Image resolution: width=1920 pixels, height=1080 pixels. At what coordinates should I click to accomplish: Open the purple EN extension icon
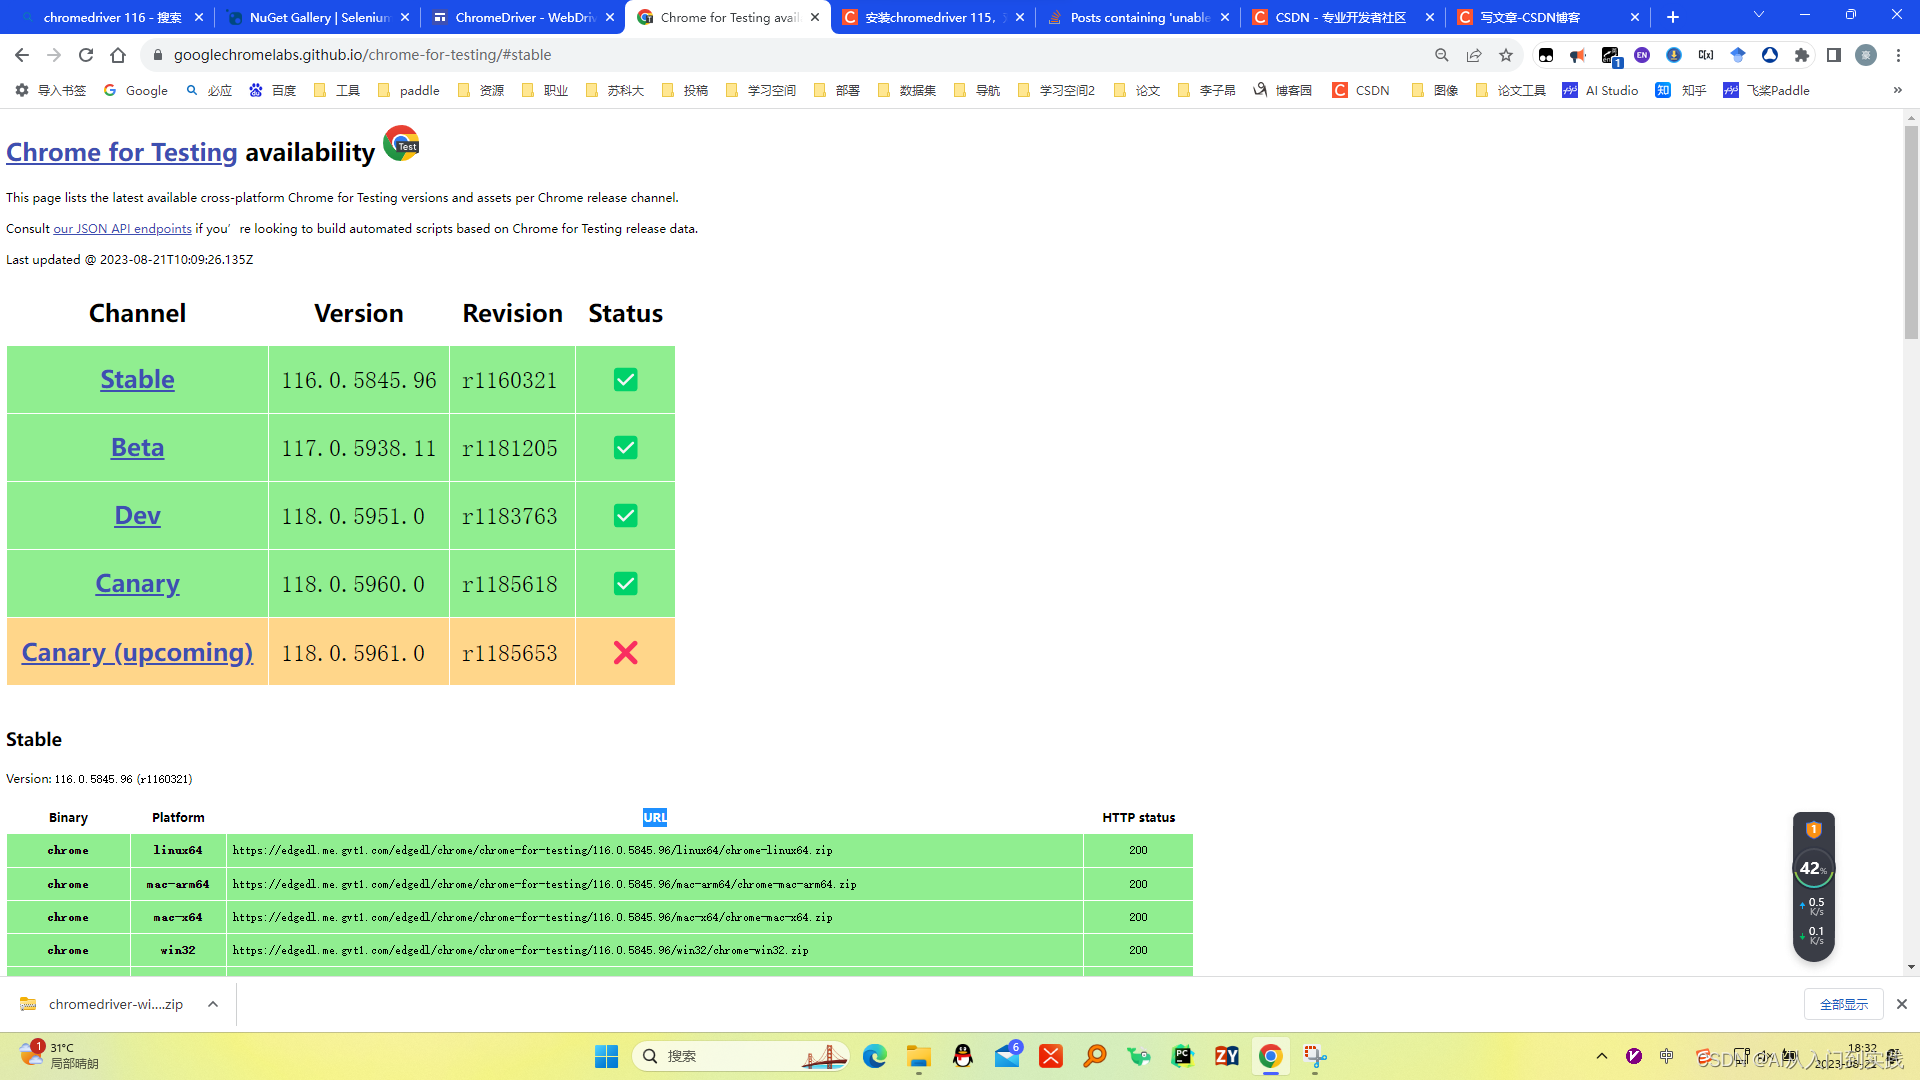pyautogui.click(x=1642, y=55)
